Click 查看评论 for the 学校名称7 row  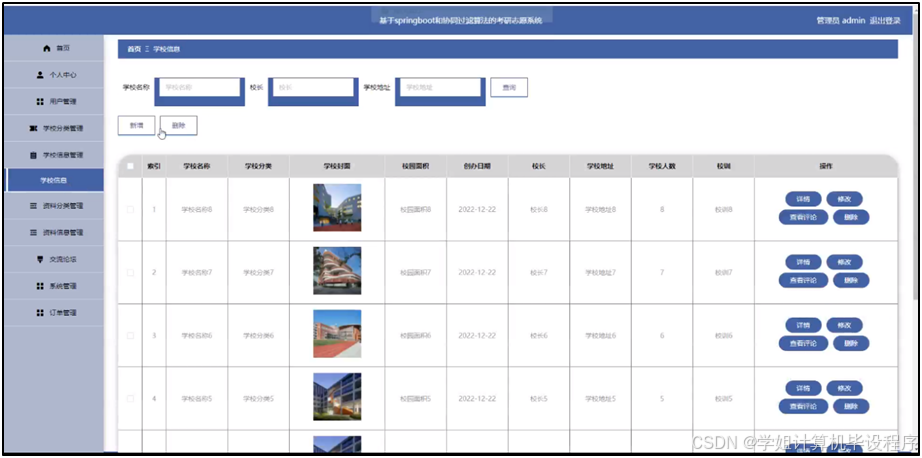[803, 280]
